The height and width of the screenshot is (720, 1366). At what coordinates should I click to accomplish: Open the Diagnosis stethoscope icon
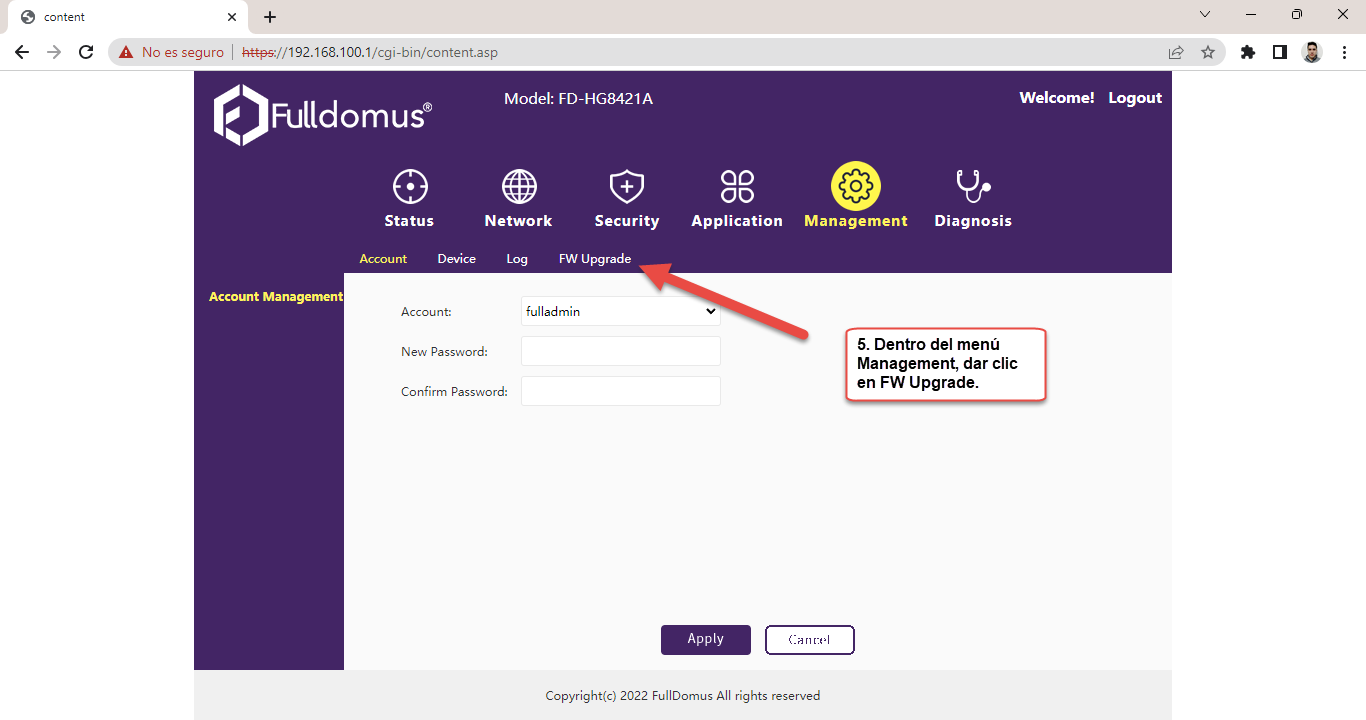pos(972,186)
